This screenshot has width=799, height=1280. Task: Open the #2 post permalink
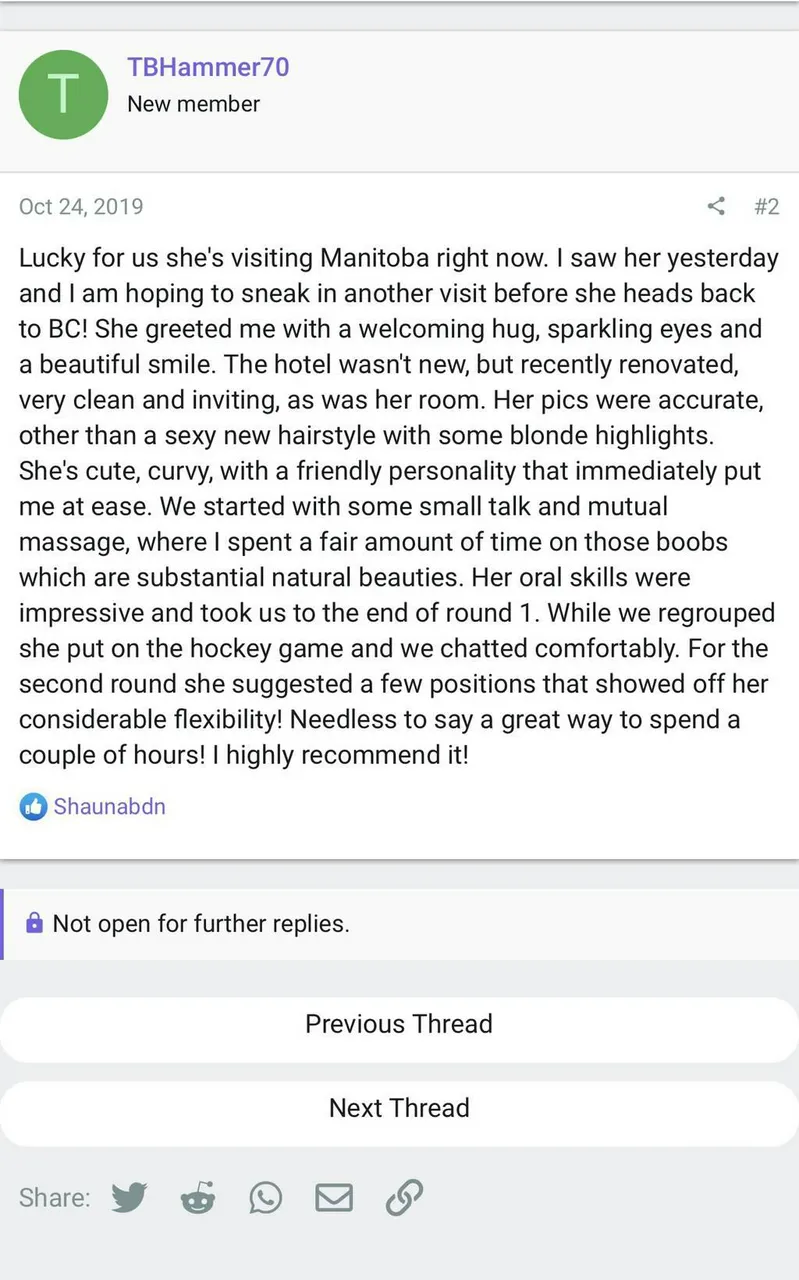pos(766,207)
